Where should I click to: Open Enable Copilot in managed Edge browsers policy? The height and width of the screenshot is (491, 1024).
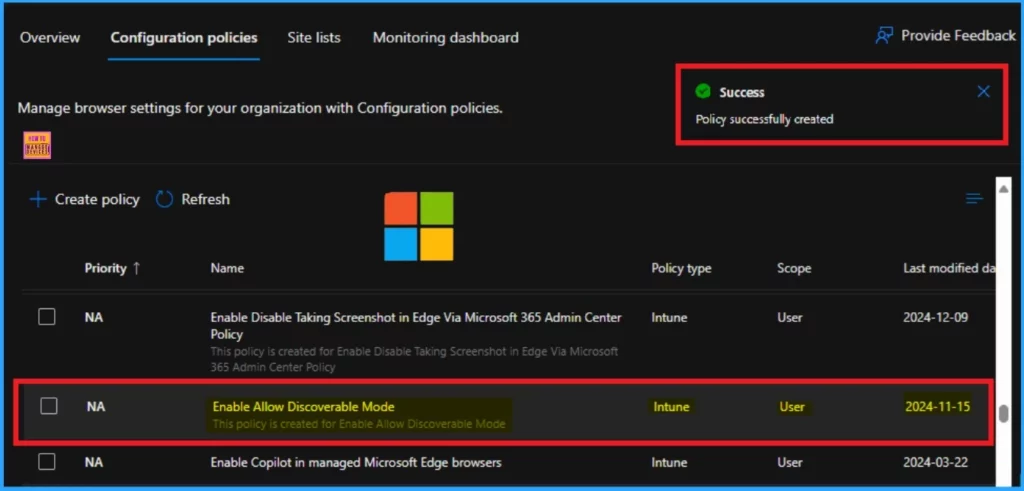(356, 462)
